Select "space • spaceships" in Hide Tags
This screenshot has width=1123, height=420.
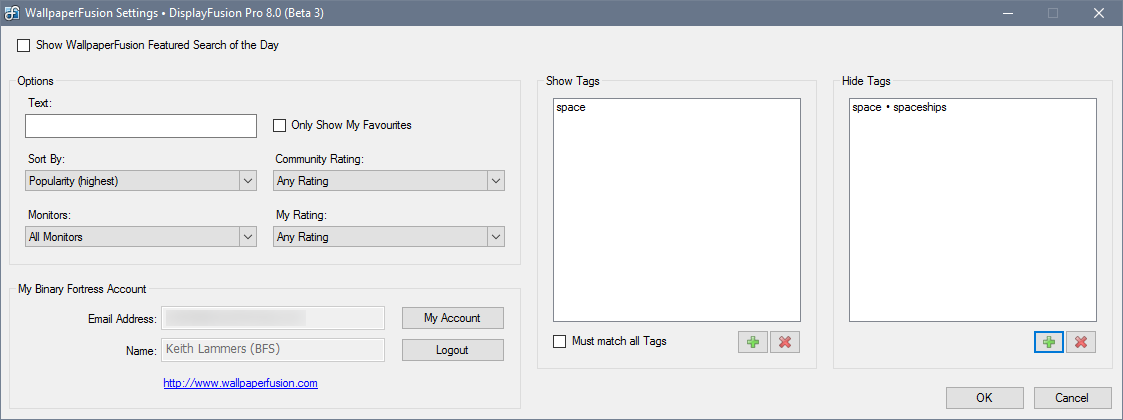coord(899,108)
